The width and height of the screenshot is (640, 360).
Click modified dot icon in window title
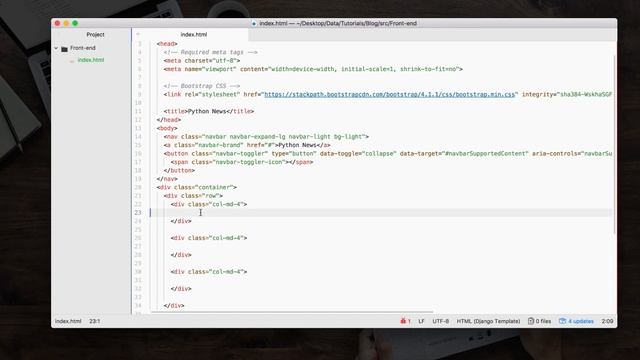(254, 24)
